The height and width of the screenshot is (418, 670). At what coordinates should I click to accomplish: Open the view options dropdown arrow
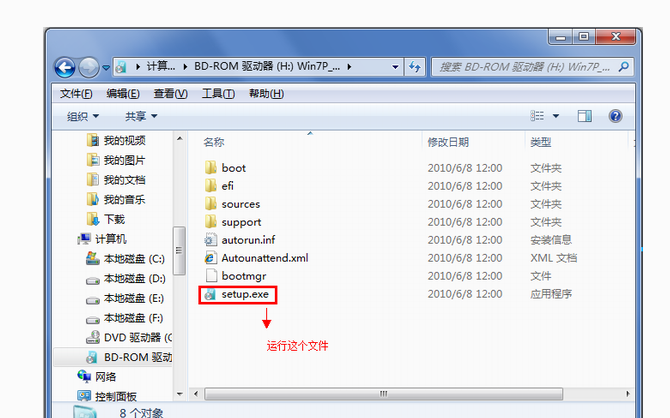556,116
